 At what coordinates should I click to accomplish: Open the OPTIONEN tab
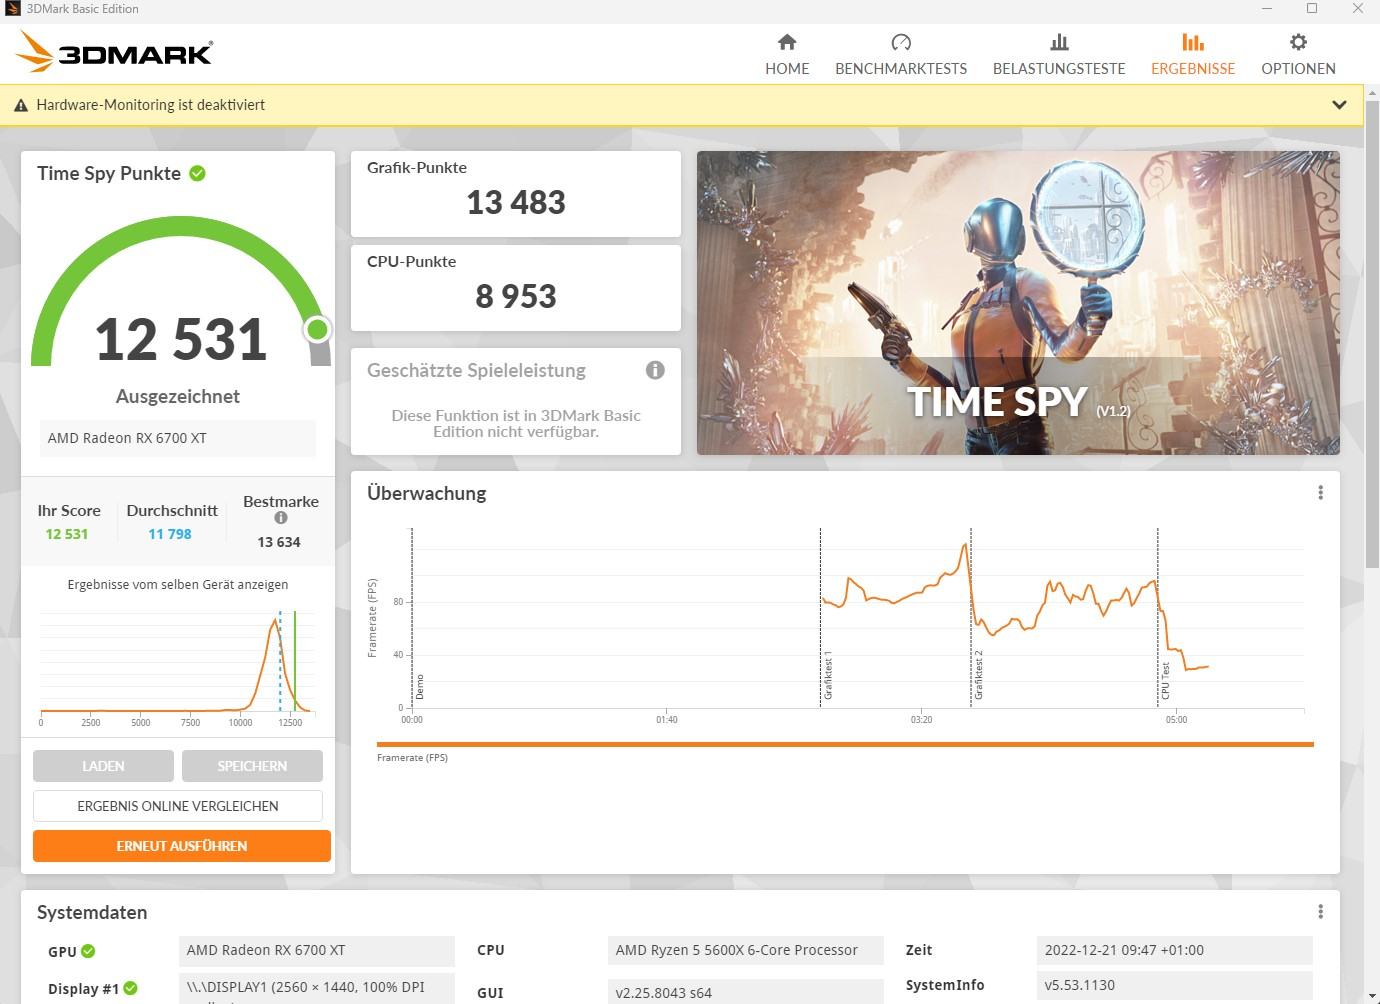[x=1298, y=54]
